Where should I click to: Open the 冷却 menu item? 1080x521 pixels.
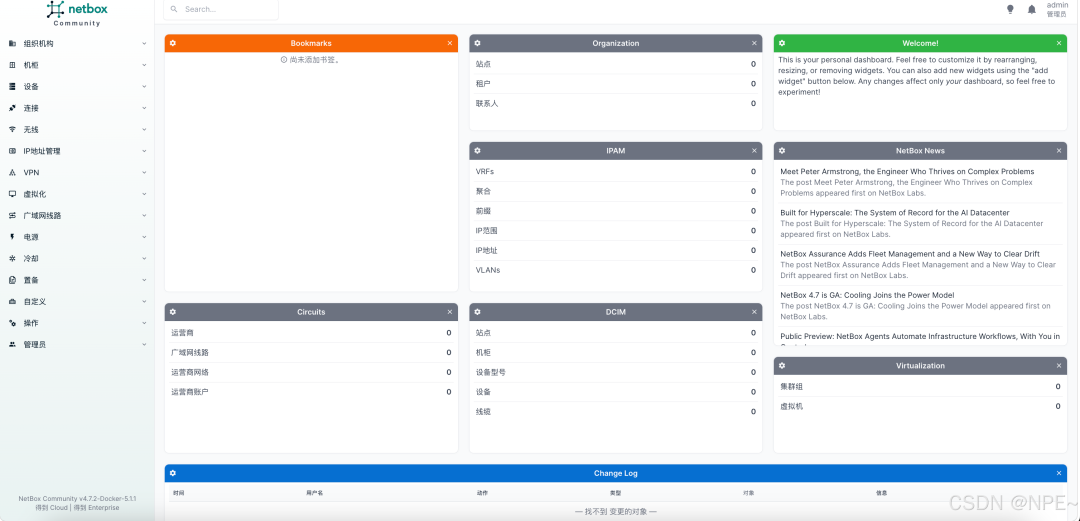(77, 258)
